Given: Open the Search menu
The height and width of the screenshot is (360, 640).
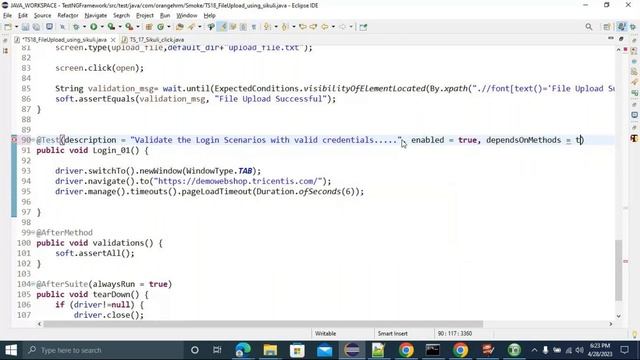Looking at the screenshot, I should click(121, 16).
